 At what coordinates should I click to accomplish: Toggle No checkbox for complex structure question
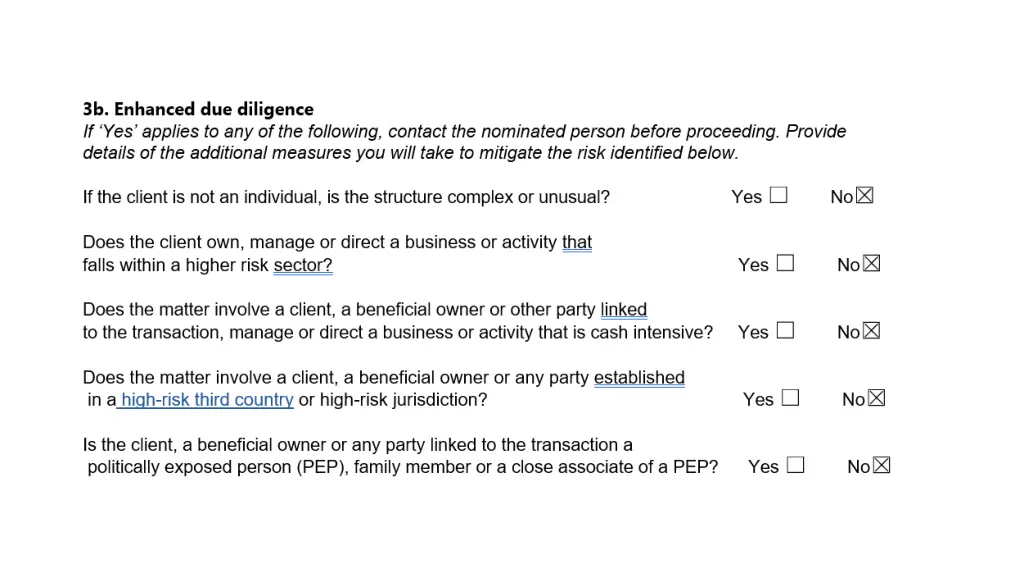(x=865, y=196)
